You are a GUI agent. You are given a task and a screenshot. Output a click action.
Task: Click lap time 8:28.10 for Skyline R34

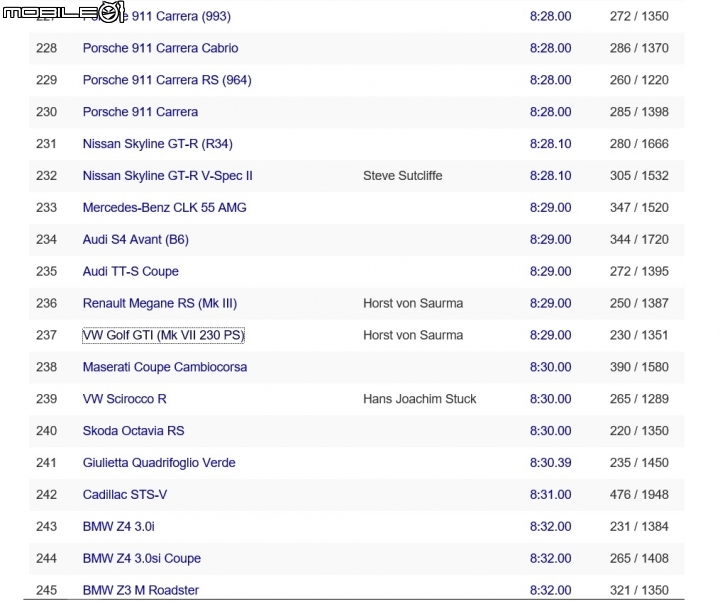click(x=551, y=144)
